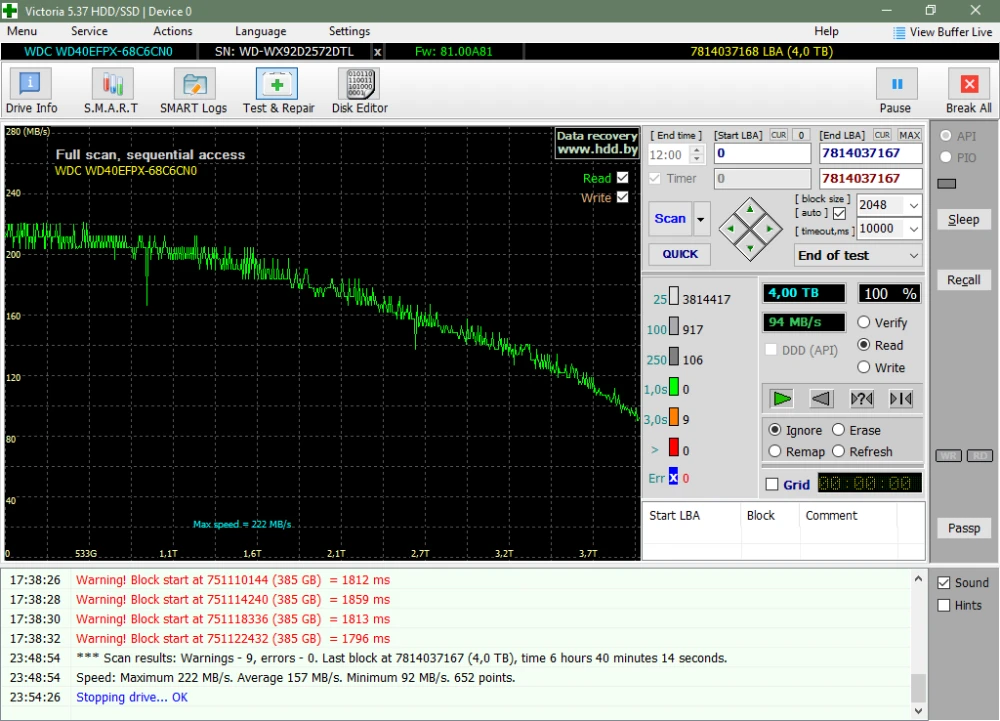Click the Start LBA input field
Image resolution: width=1000 pixels, height=721 pixels.
pos(762,154)
